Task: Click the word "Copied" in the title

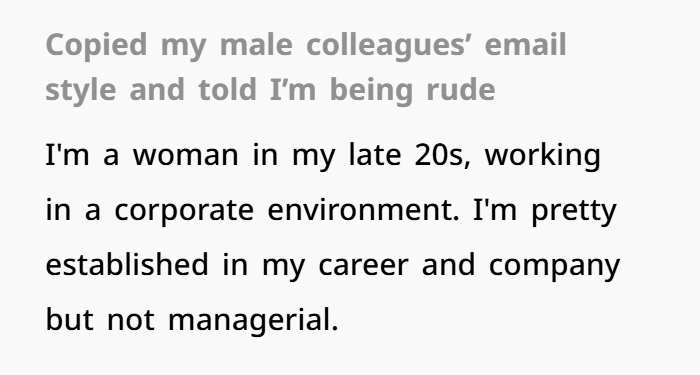Action: pyautogui.click(x=96, y=47)
